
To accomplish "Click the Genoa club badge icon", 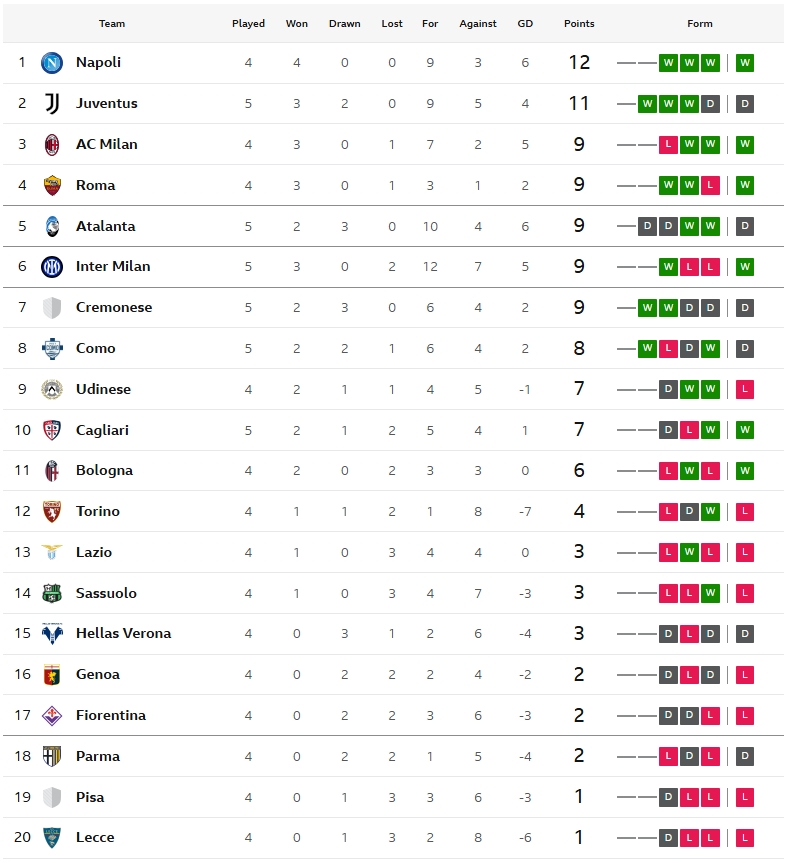I will coord(52,675).
